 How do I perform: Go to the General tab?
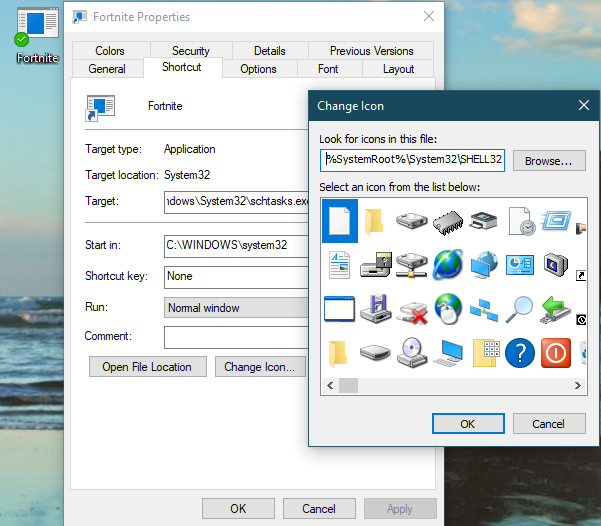coord(107,69)
